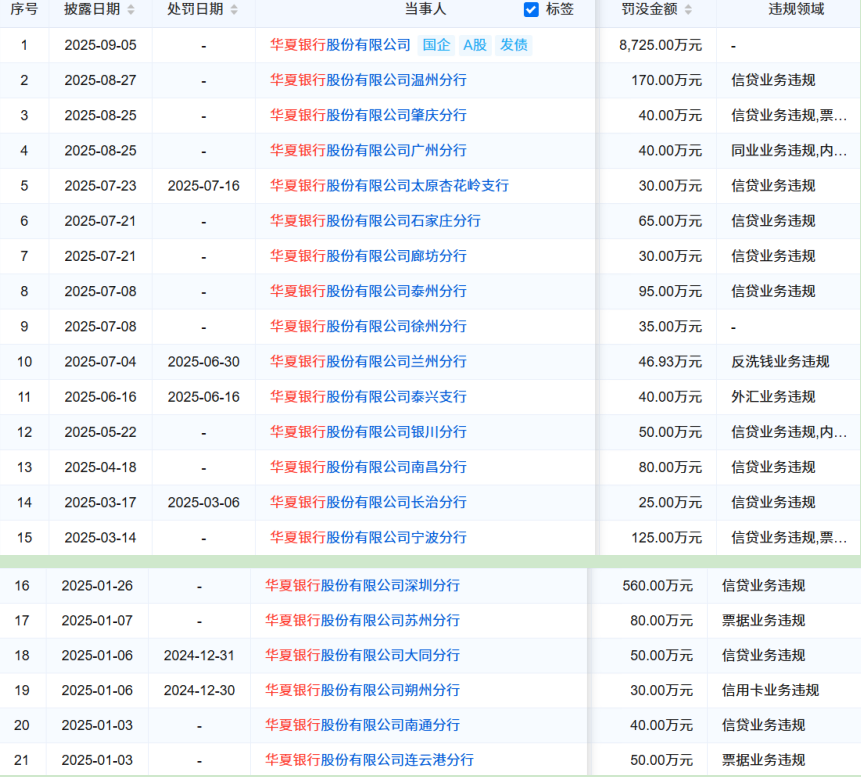
Task: Click penalty date 2025-06-30
Action: 204,361
